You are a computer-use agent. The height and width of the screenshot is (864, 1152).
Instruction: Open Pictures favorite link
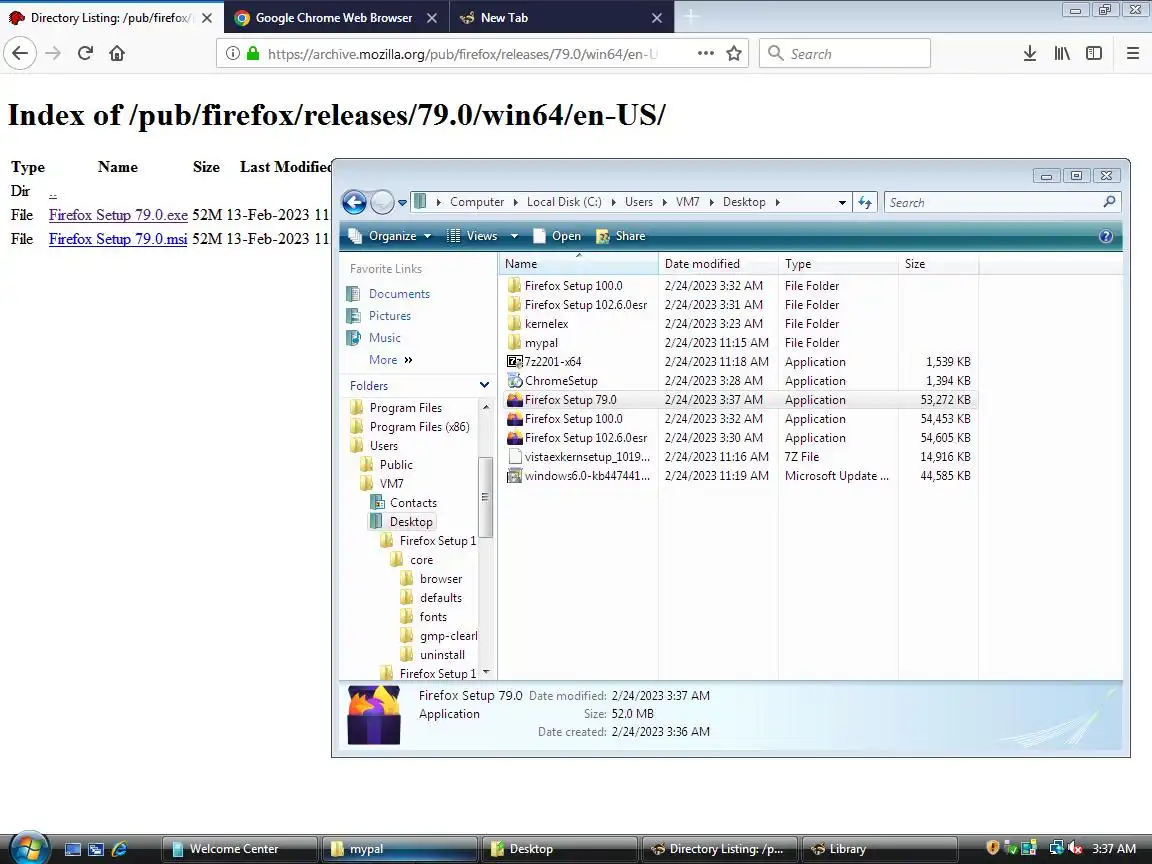click(x=389, y=316)
